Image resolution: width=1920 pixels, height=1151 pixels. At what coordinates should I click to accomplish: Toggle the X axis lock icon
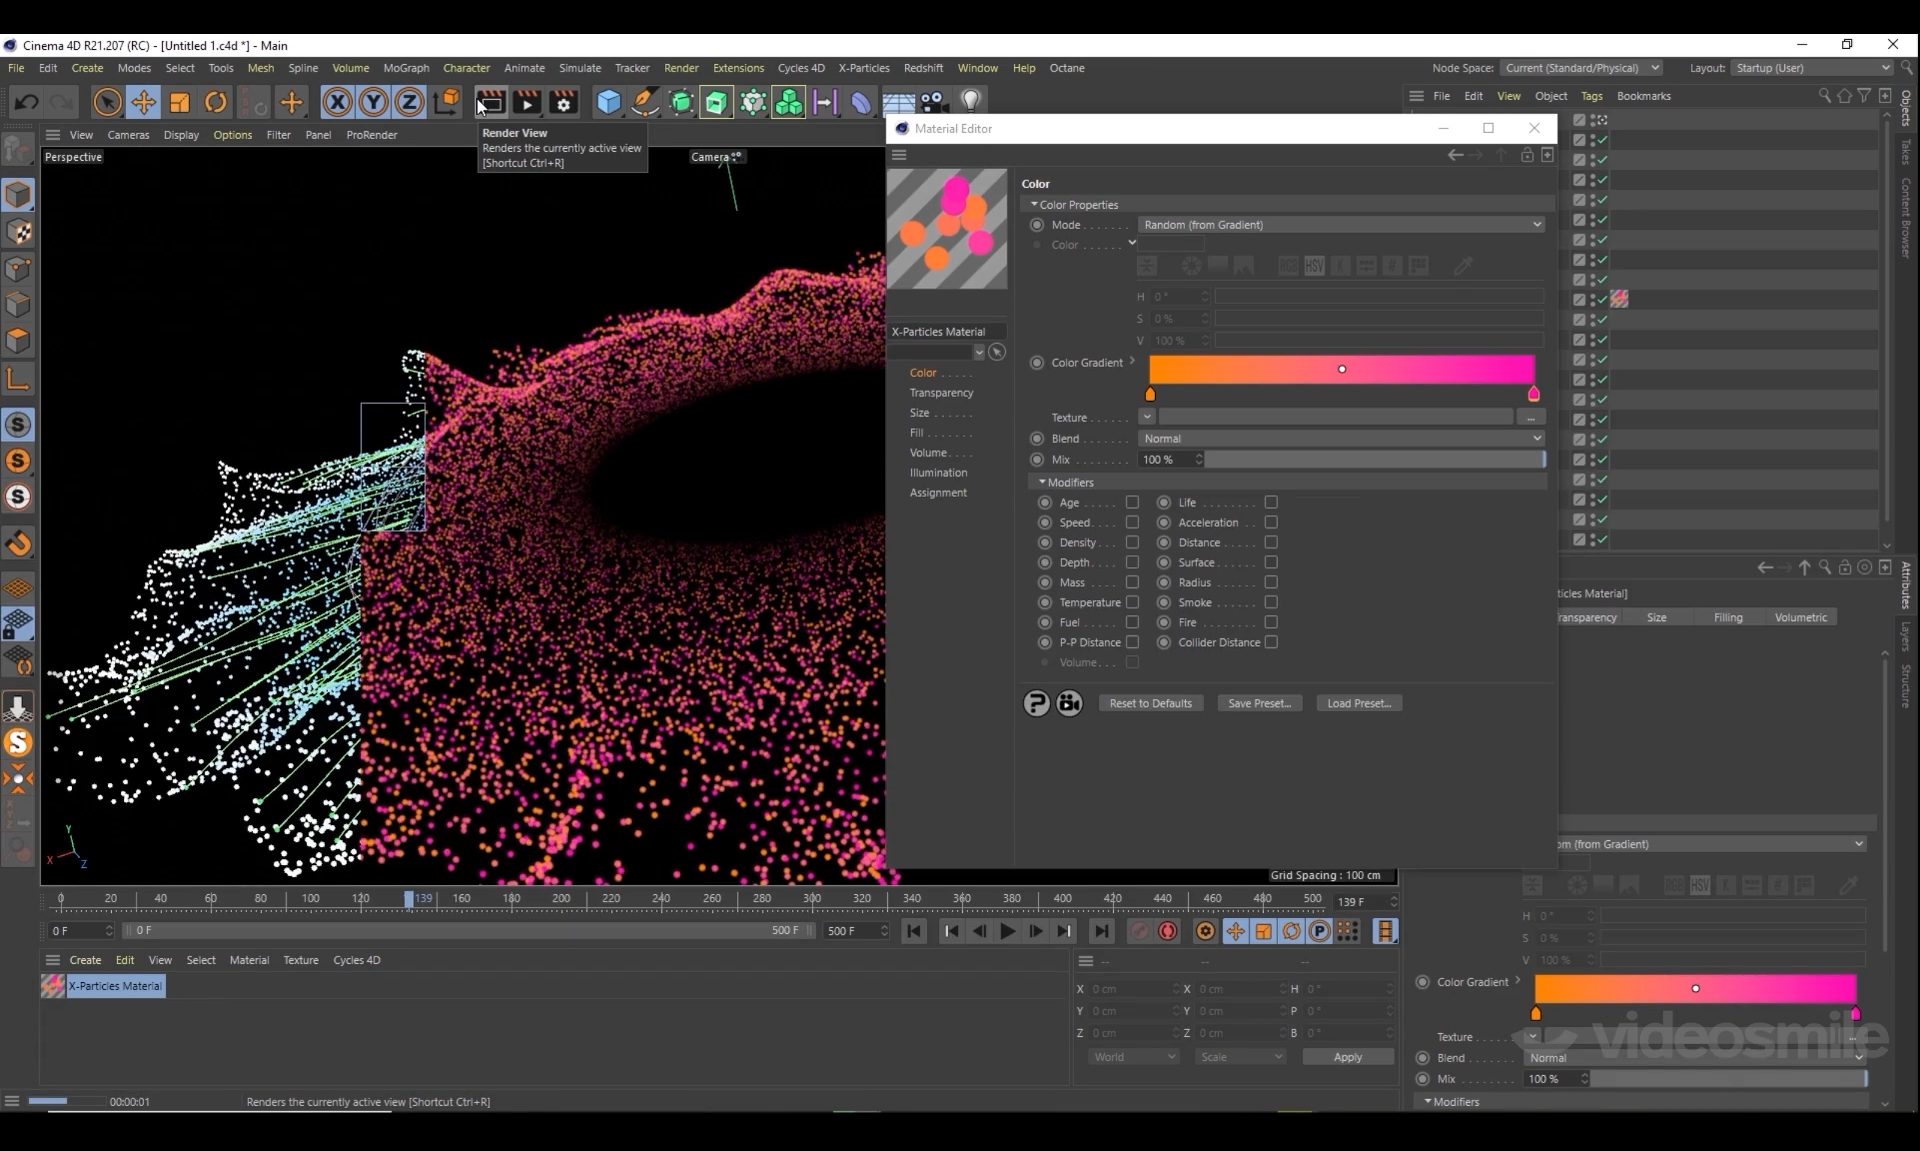pyautogui.click(x=337, y=102)
